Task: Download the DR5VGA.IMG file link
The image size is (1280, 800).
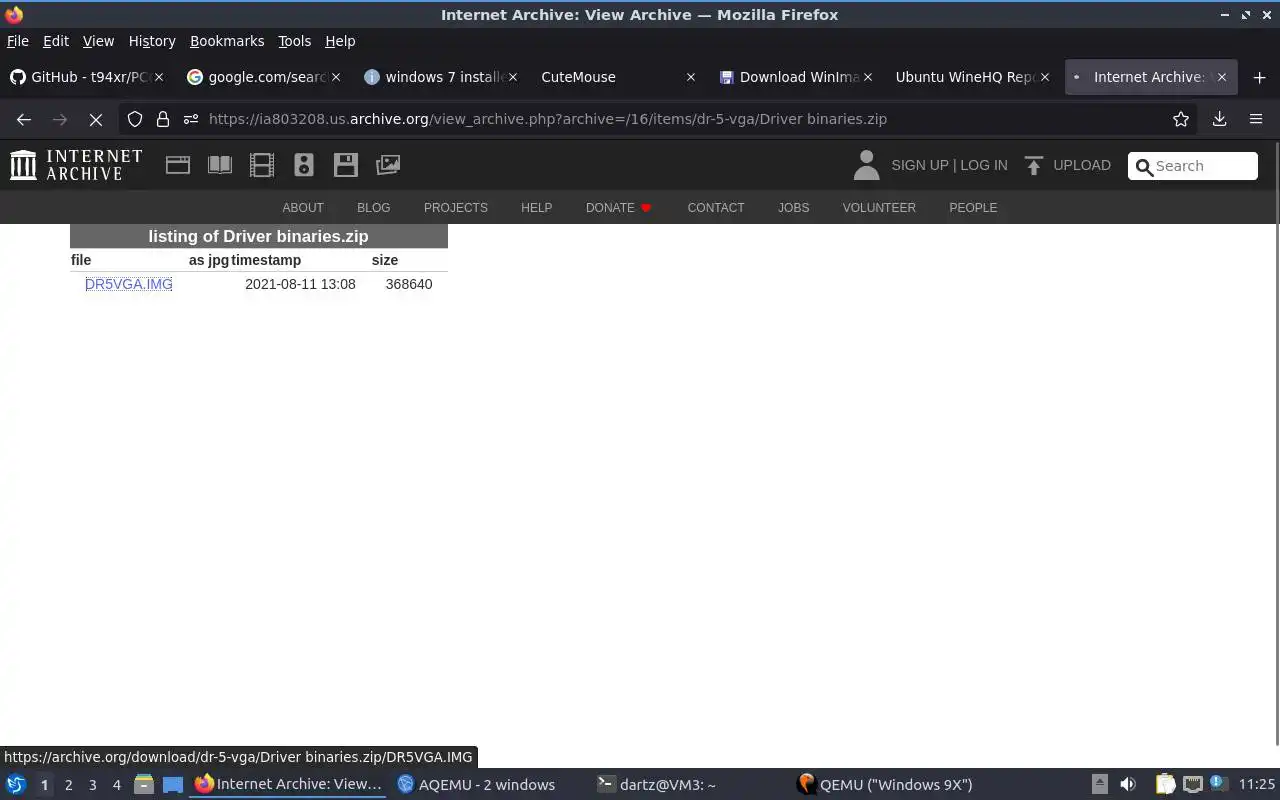Action: pyautogui.click(x=129, y=284)
